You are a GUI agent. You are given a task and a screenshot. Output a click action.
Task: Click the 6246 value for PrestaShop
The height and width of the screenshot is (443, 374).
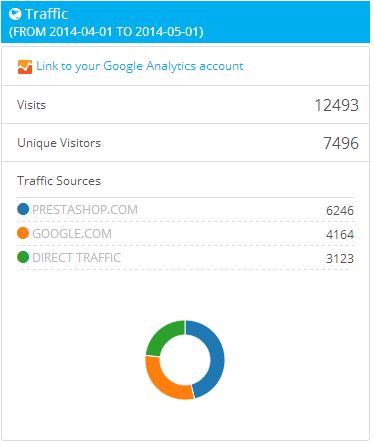pos(340,211)
